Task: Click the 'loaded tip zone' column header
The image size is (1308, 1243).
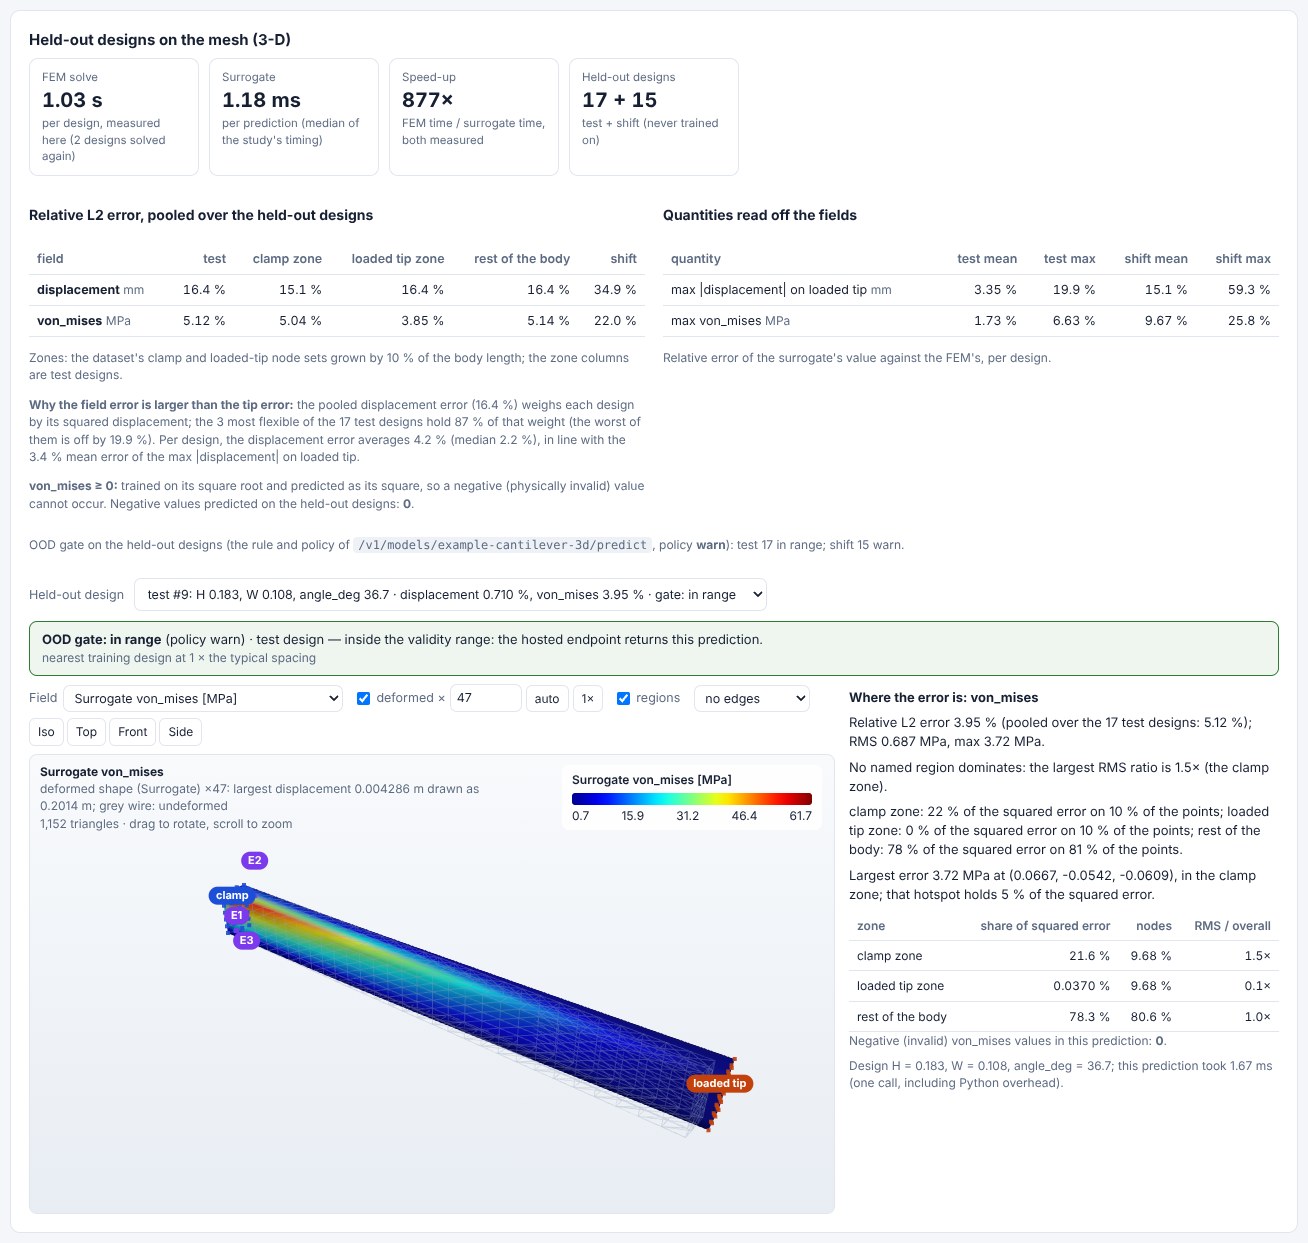Action: (x=398, y=258)
